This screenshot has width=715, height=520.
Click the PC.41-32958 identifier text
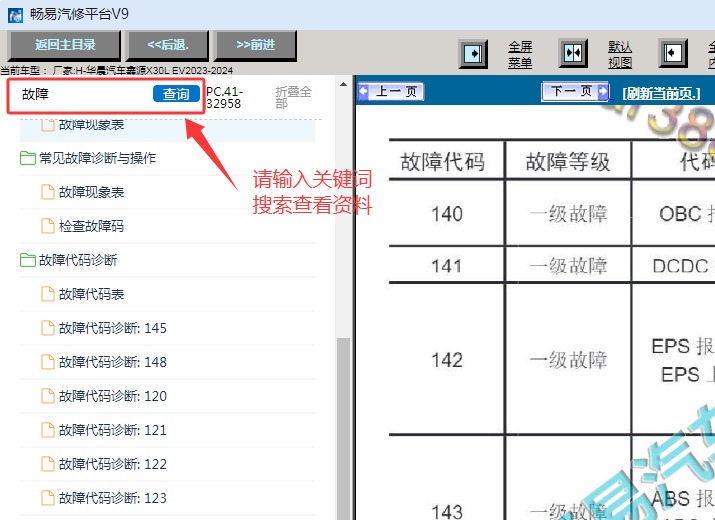[224, 98]
